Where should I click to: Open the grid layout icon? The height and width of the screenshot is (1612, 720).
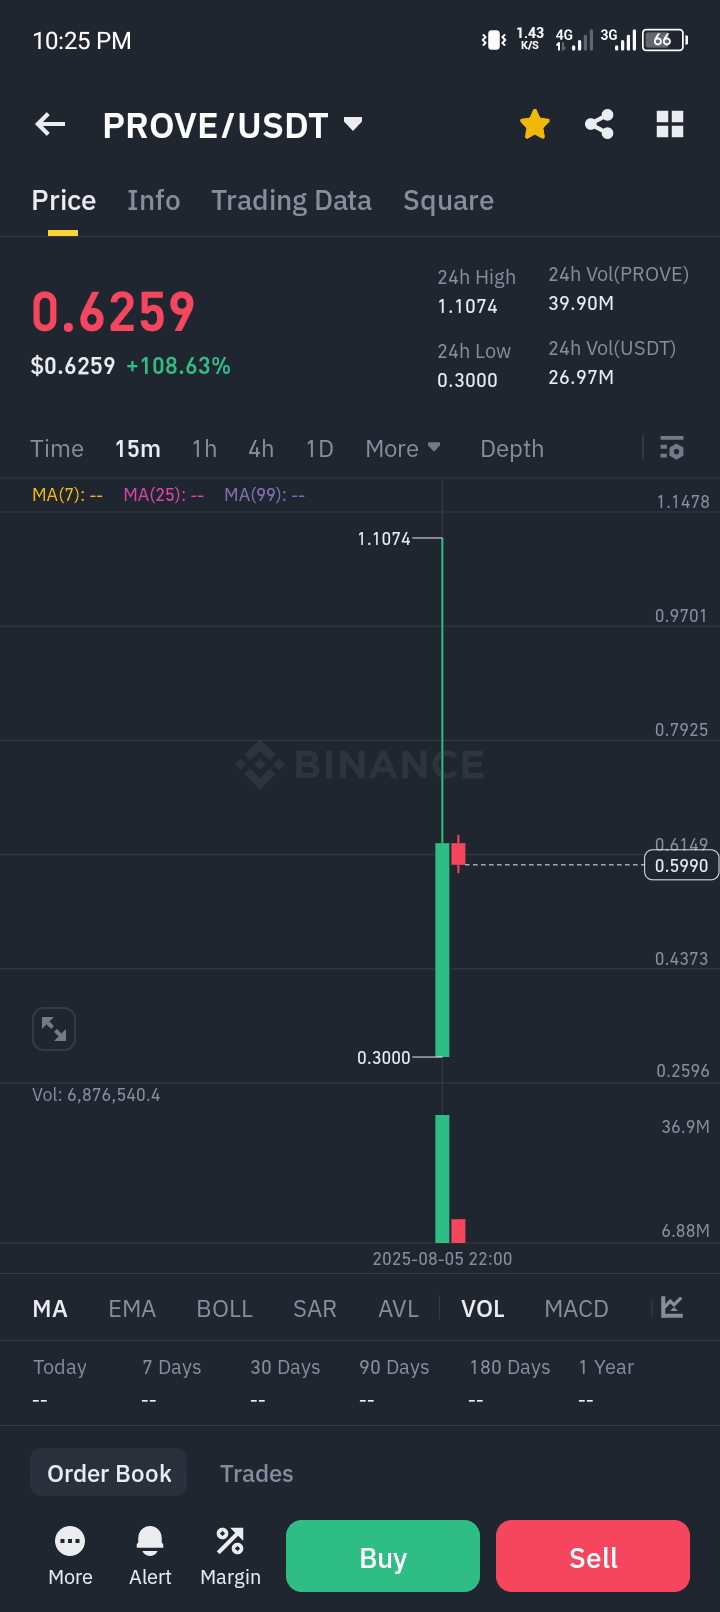click(x=669, y=125)
